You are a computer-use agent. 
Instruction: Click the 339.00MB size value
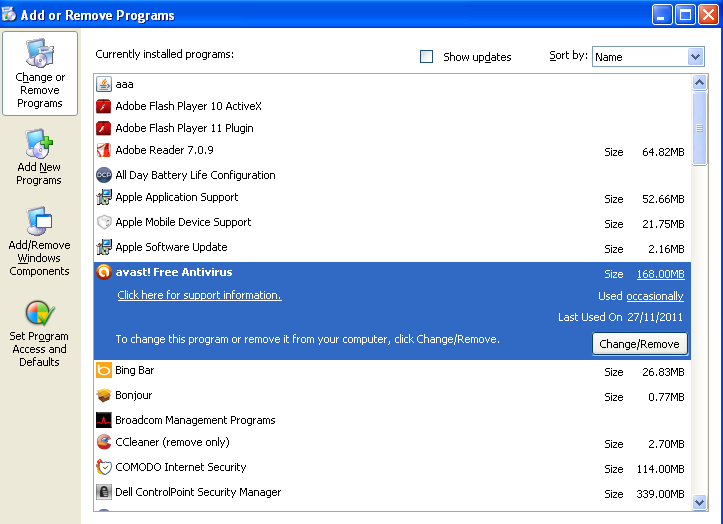point(660,494)
